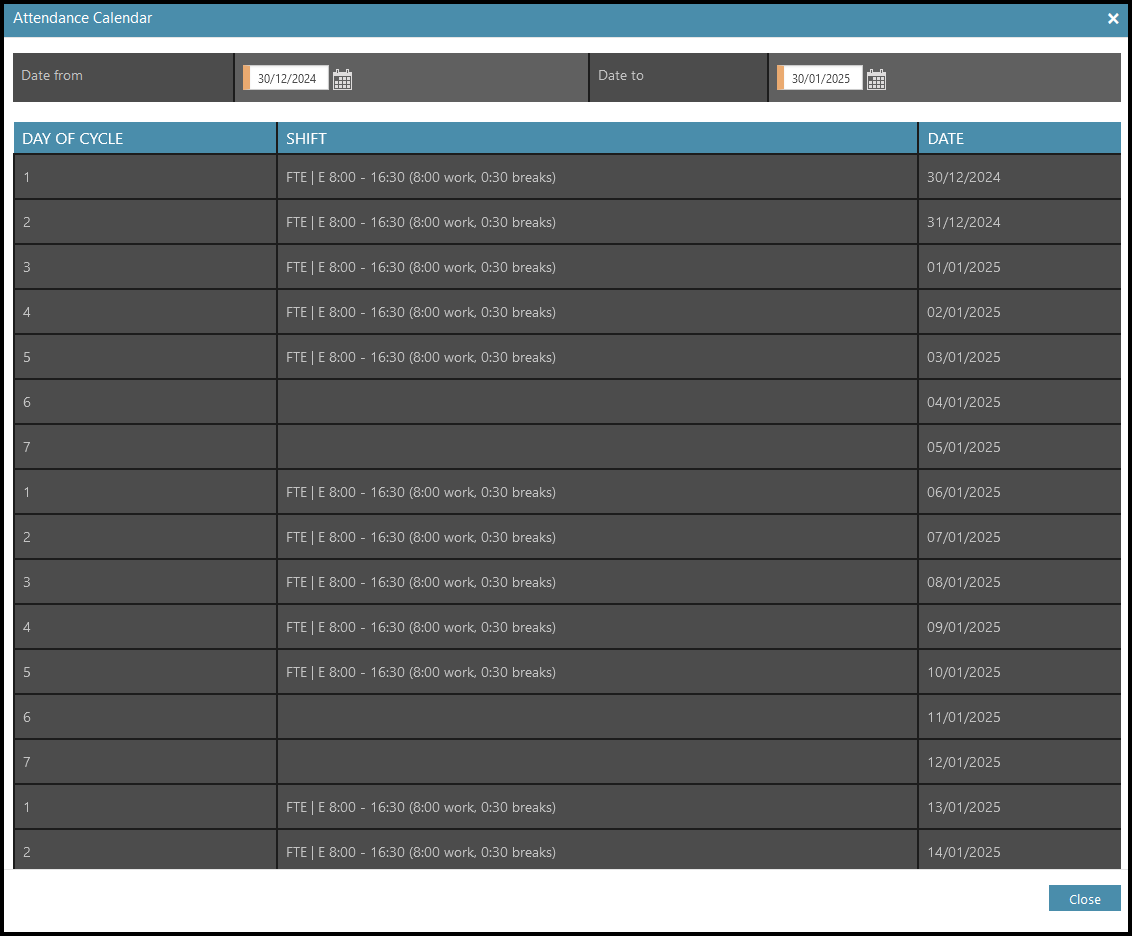This screenshot has width=1132, height=936.
Task: Select the empty shift cell for 04/01/2025
Action: 597,403
